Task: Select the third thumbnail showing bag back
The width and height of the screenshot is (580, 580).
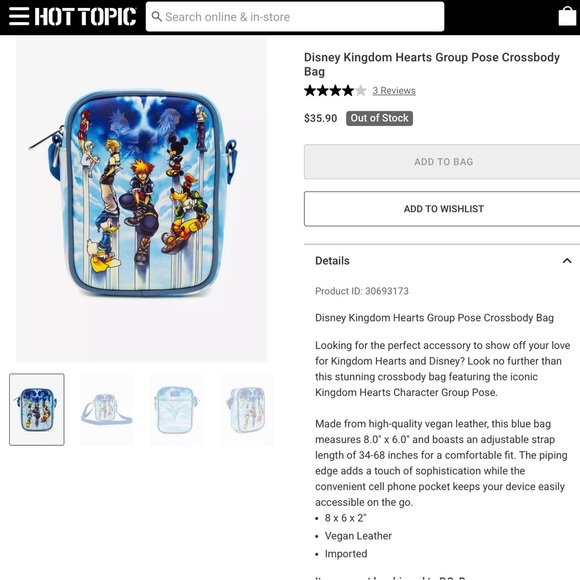Action: tap(177, 409)
